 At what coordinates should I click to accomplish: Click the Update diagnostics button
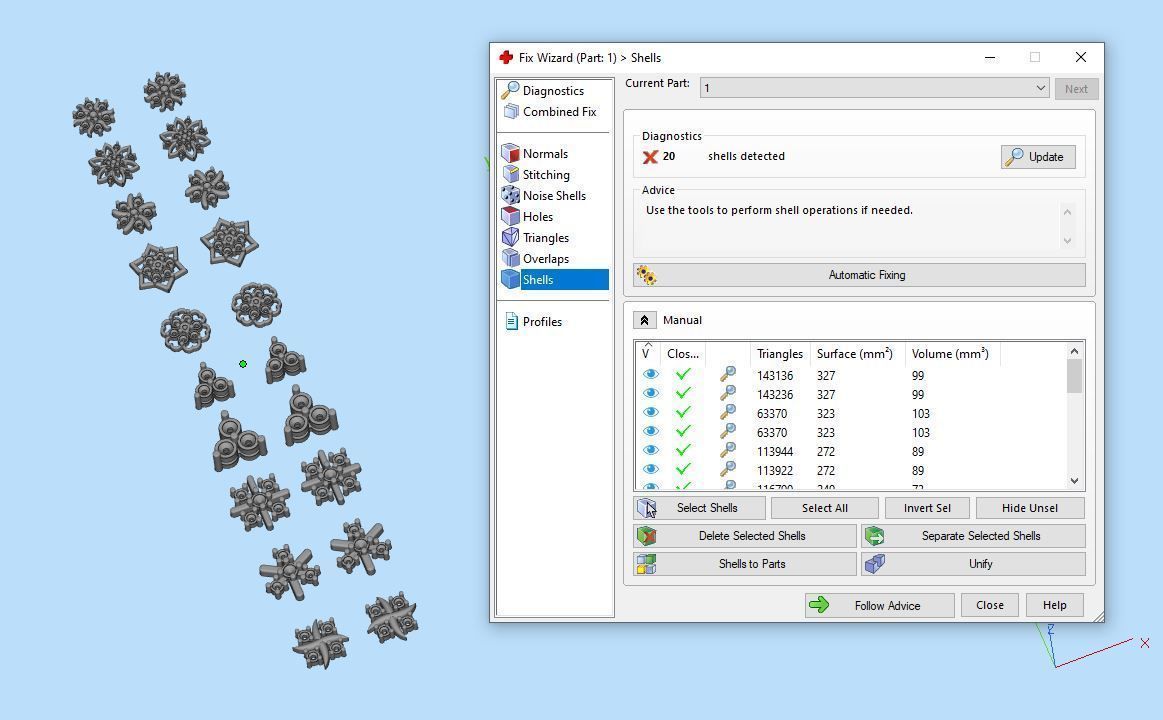[1038, 156]
